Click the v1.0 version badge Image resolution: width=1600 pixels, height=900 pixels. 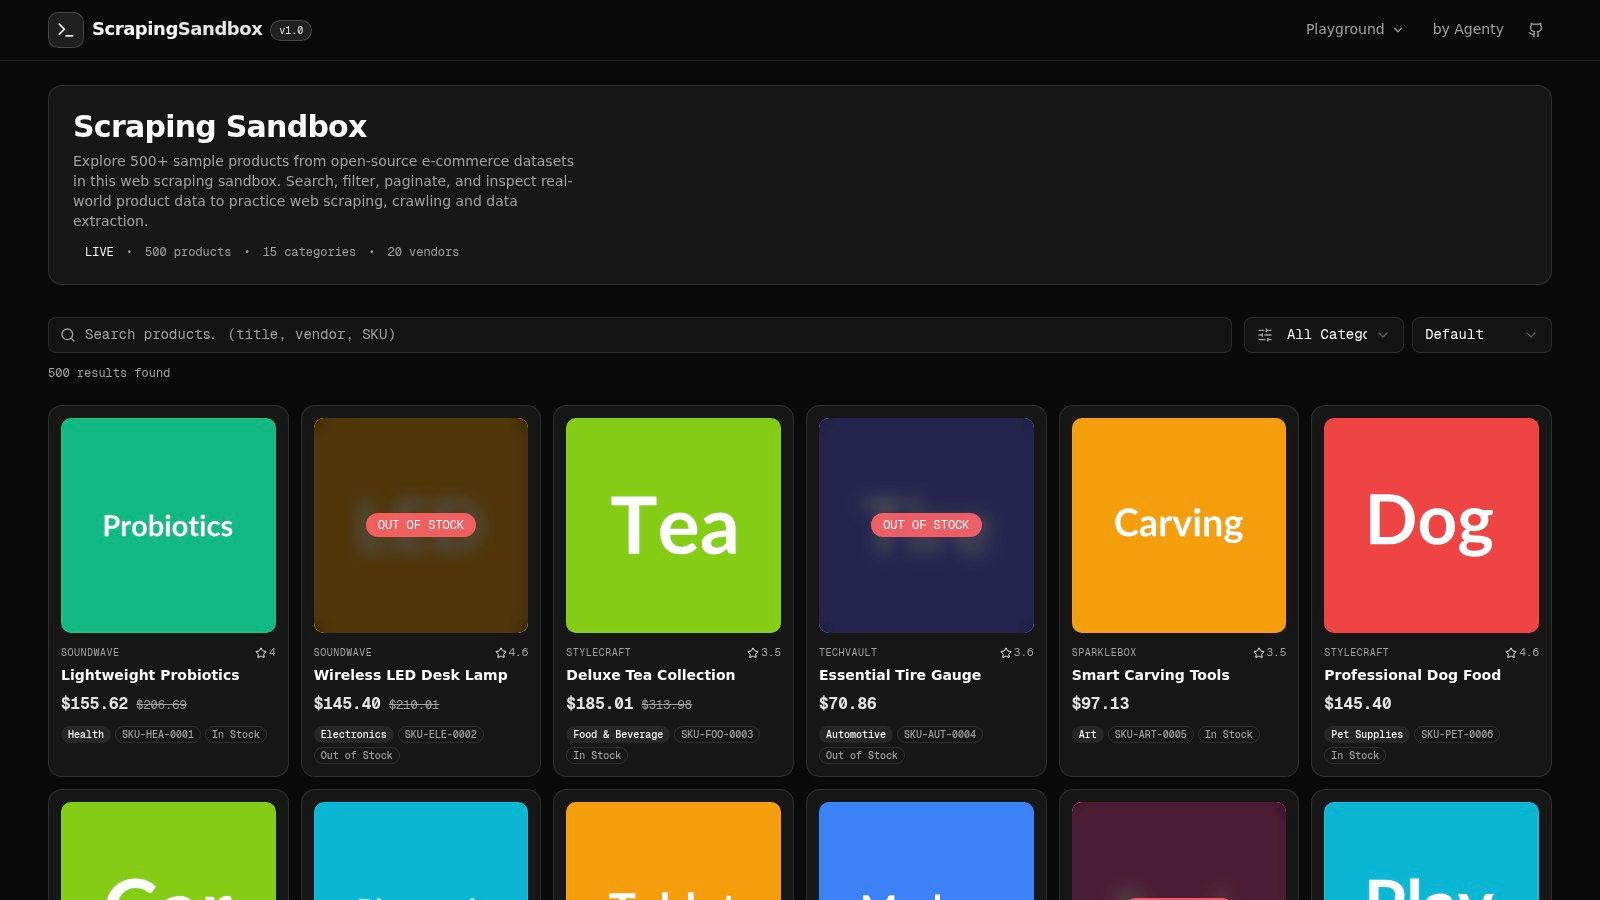coord(291,31)
